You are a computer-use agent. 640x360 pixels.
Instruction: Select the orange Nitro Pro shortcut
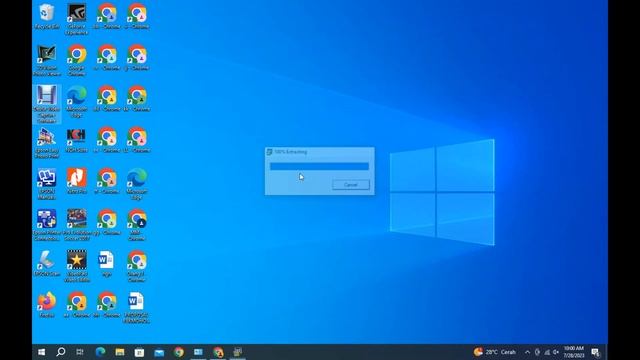(x=76, y=181)
